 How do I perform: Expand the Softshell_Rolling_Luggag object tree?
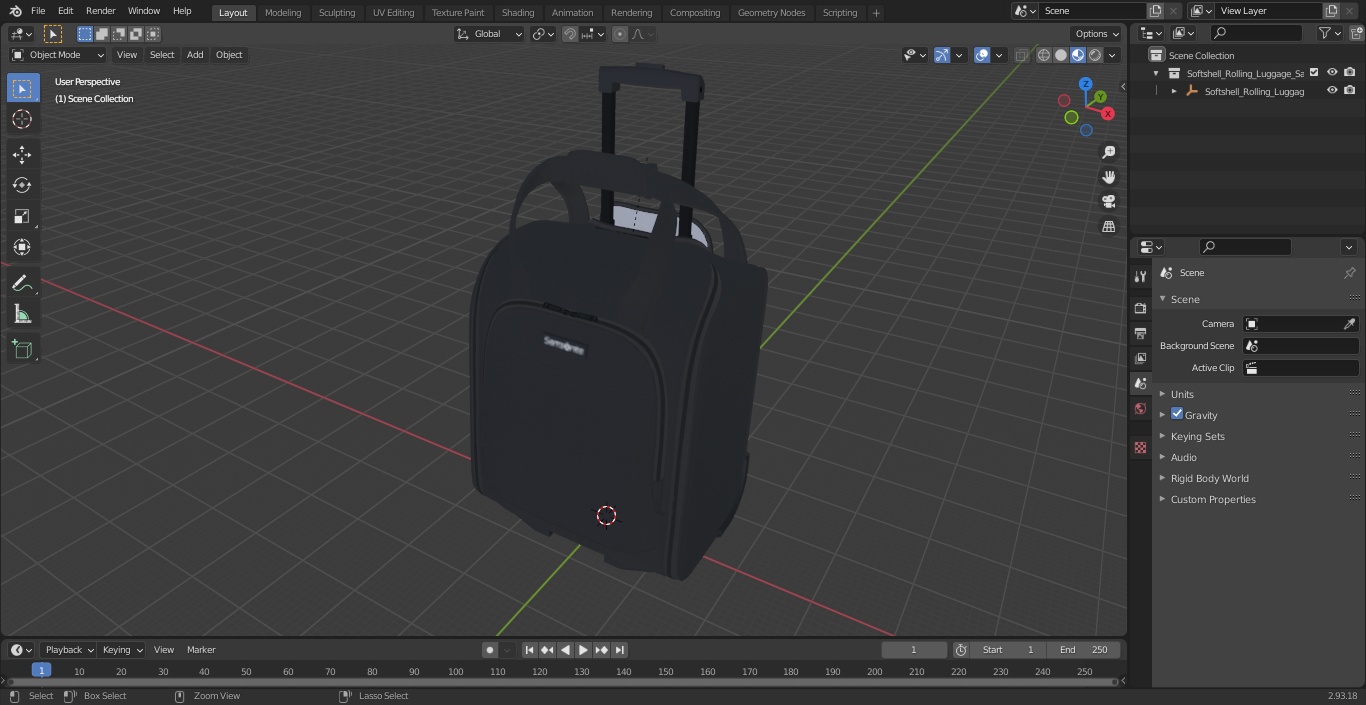pyautogui.click(x=1174, y=91)
